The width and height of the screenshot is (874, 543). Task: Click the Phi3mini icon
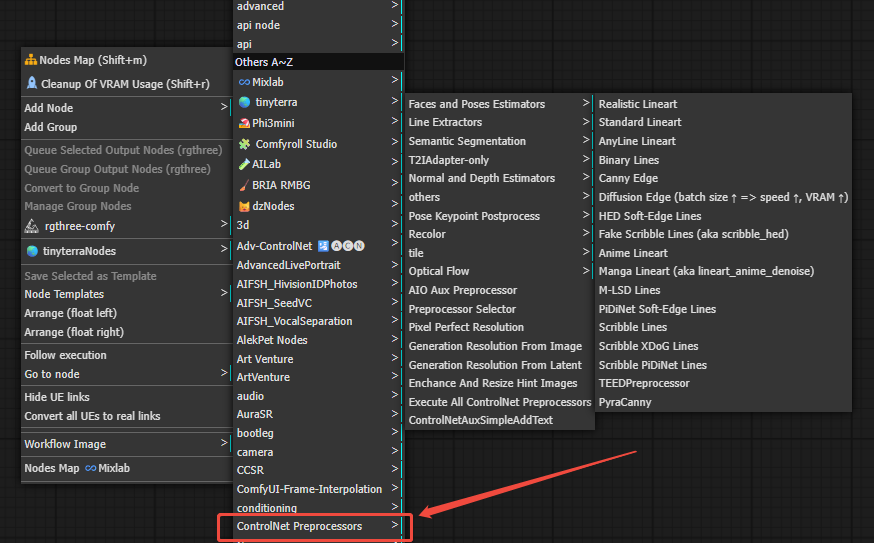tap(244, 124)
